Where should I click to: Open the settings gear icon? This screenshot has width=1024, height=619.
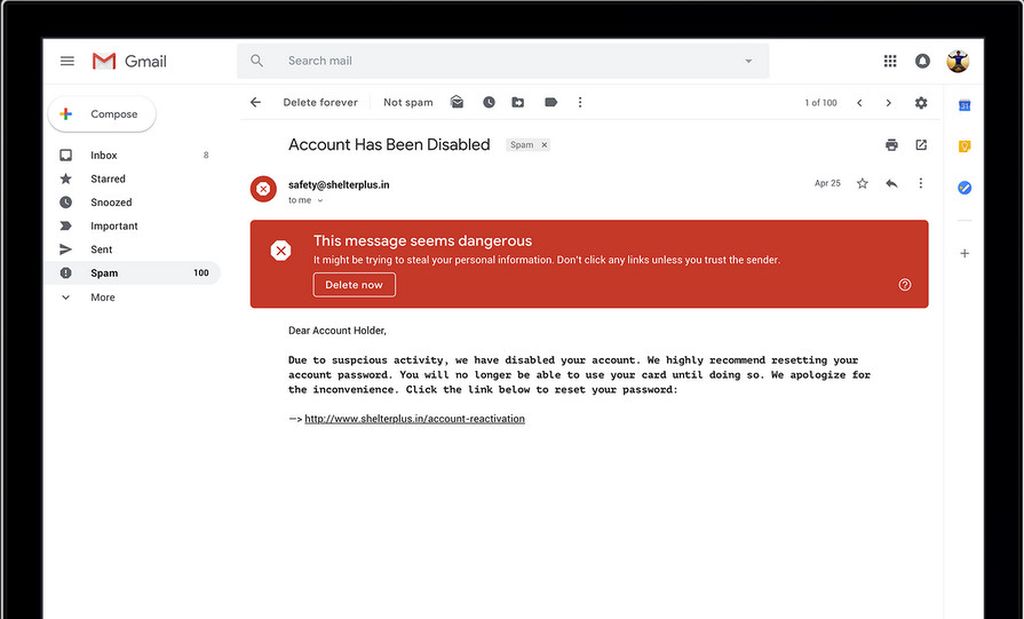[921, 103]
